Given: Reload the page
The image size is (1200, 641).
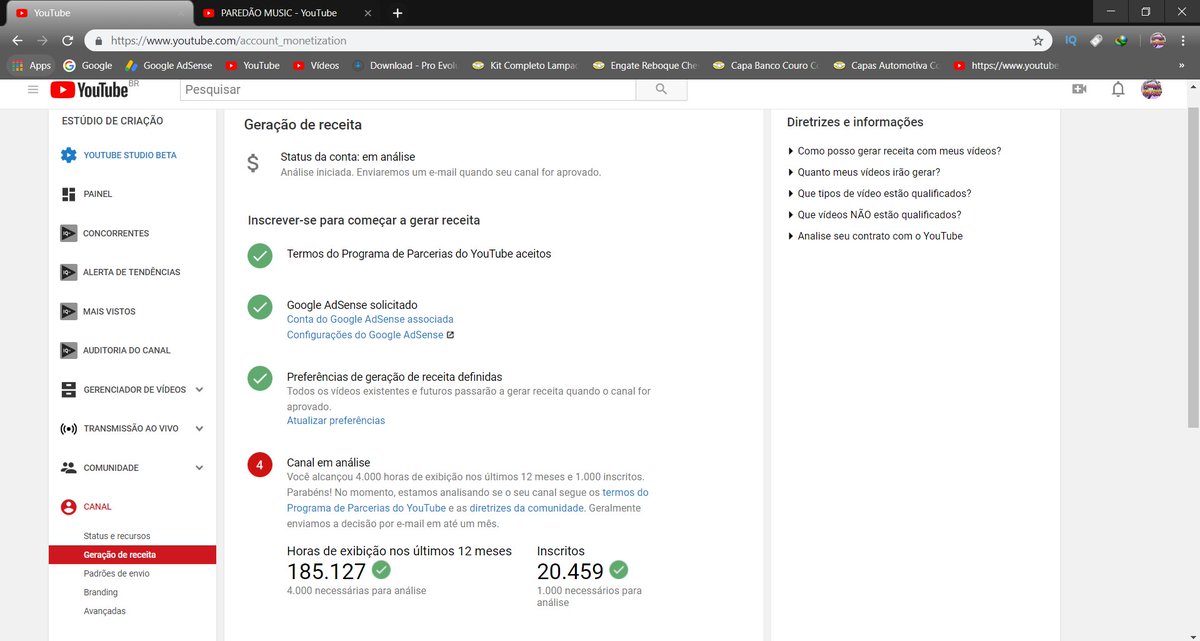Looking at the screenshot, I should [67, 41].
